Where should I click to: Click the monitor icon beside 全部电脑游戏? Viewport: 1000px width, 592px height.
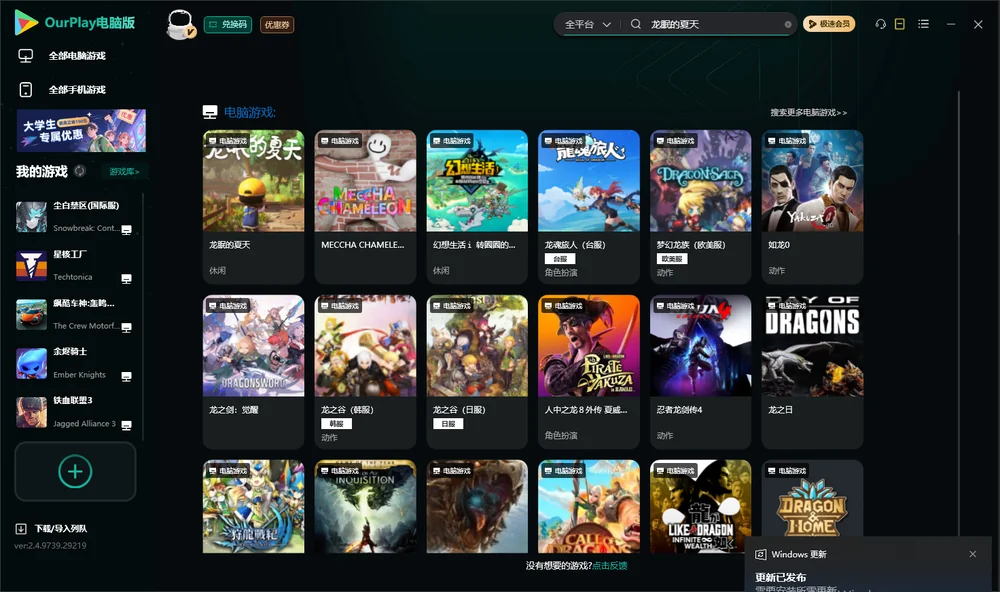[x=26, y=56]
